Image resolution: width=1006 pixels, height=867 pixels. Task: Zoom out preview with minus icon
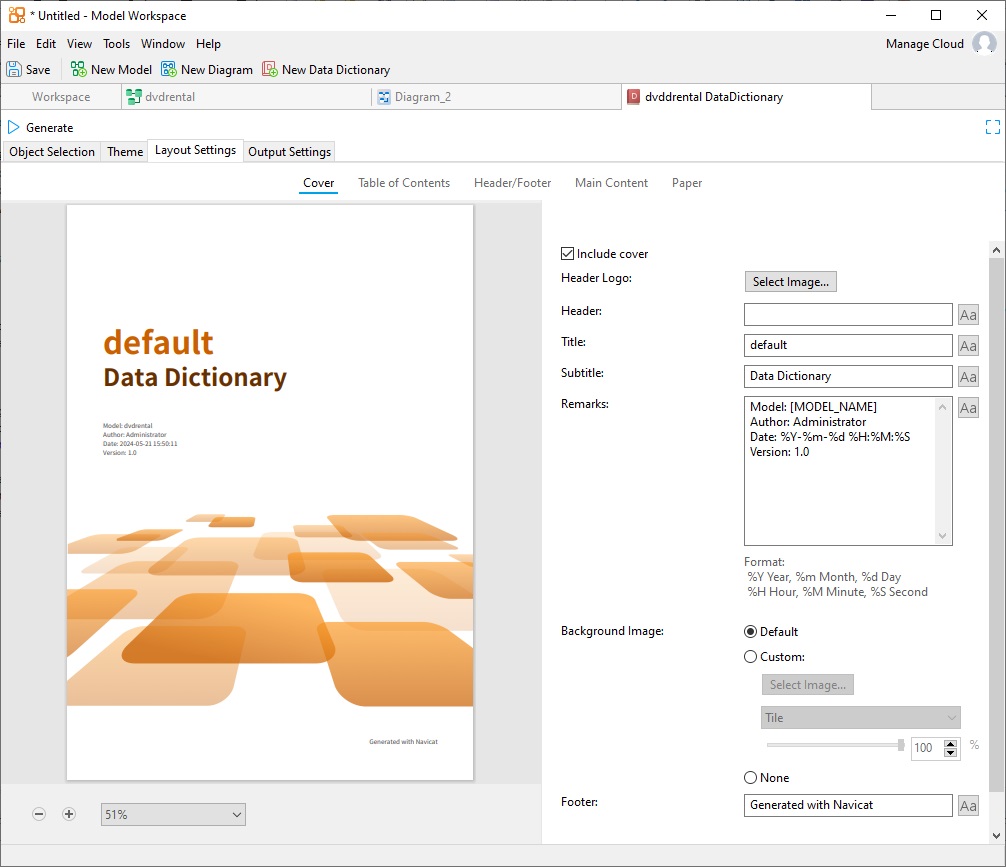39,814
